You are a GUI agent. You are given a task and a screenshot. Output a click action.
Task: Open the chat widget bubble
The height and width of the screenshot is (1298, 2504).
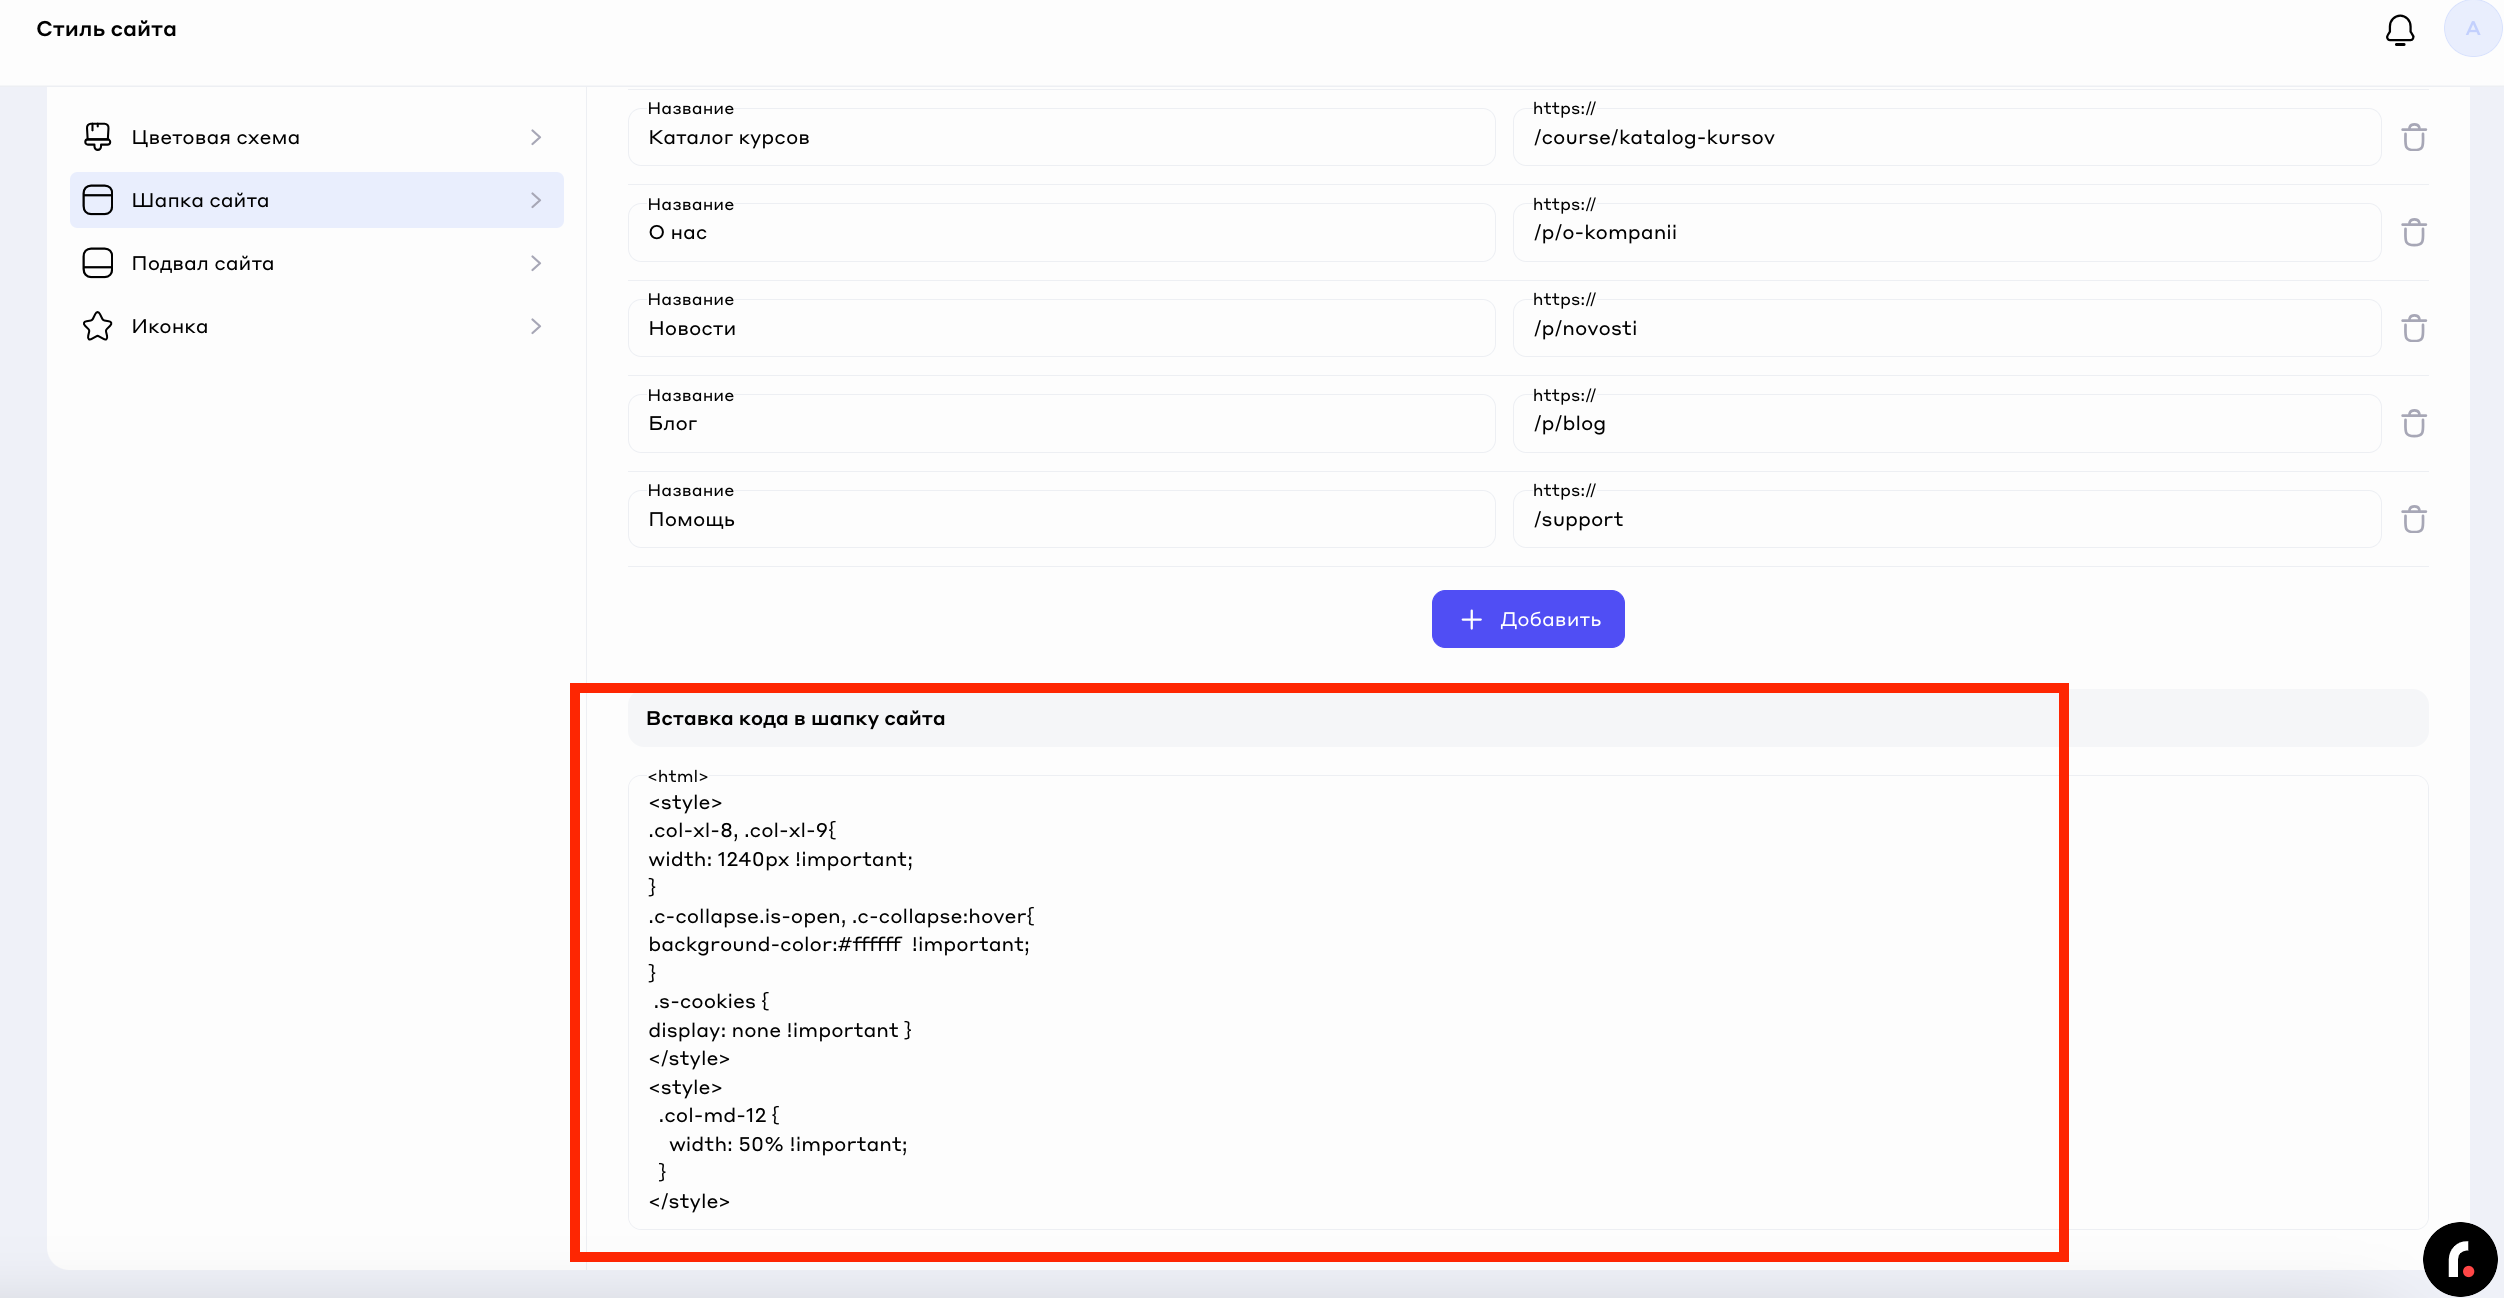pyautogui.click(x=2460, y=1258)
